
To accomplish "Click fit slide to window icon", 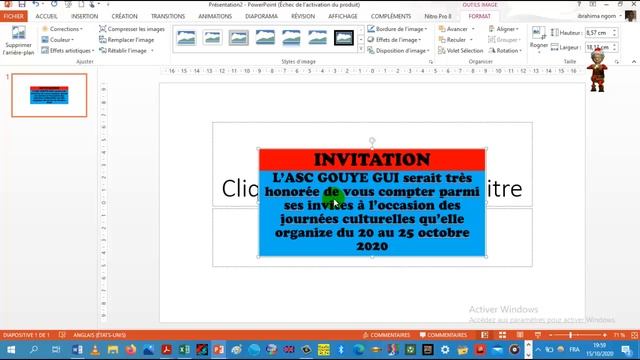I will (634, 335).
